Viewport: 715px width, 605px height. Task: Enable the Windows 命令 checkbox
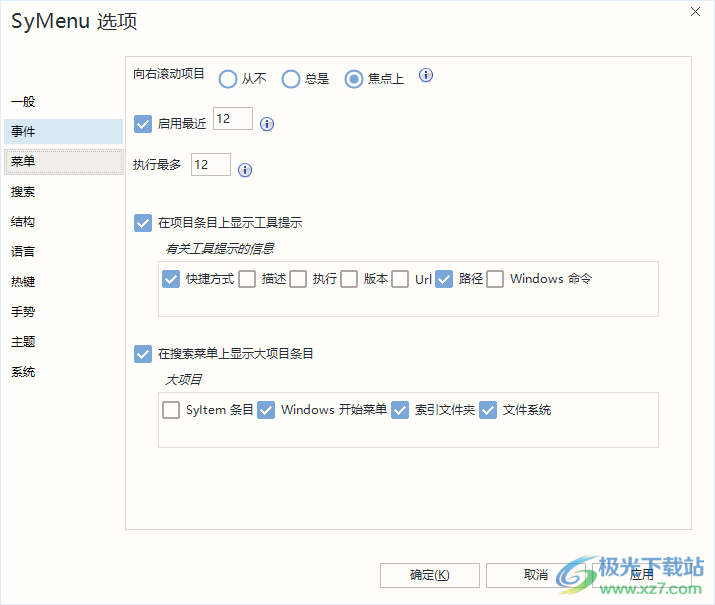click(495, 279)
